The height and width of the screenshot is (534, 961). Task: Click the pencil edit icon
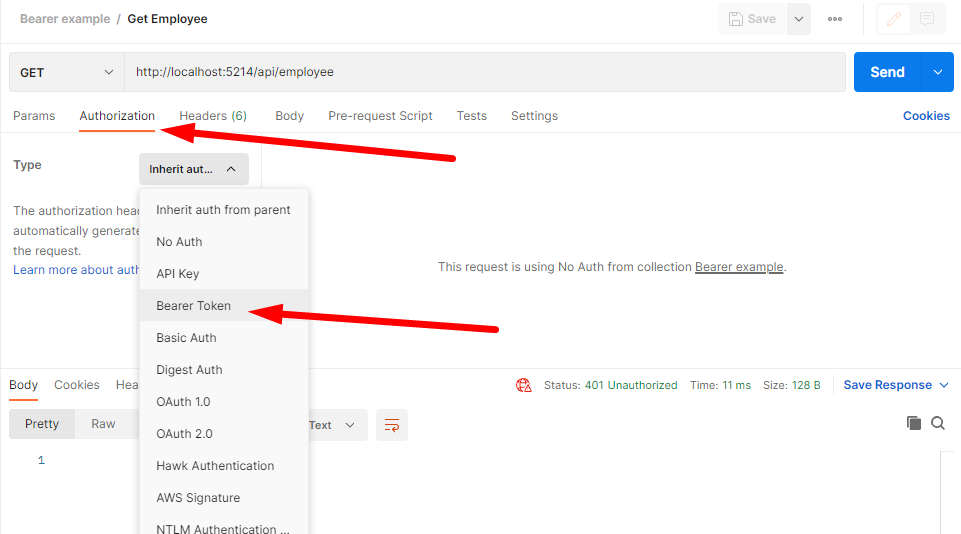point(895,19)
